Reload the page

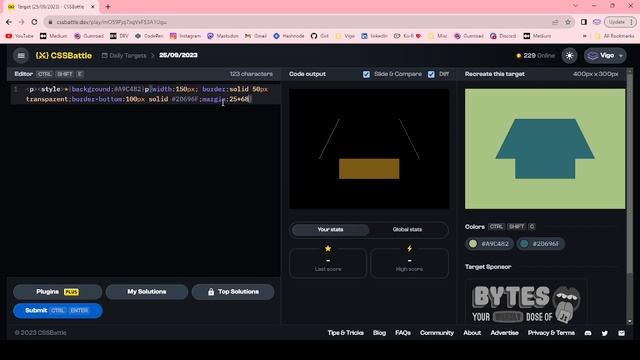pyautogui.click(x=34, y=22)
